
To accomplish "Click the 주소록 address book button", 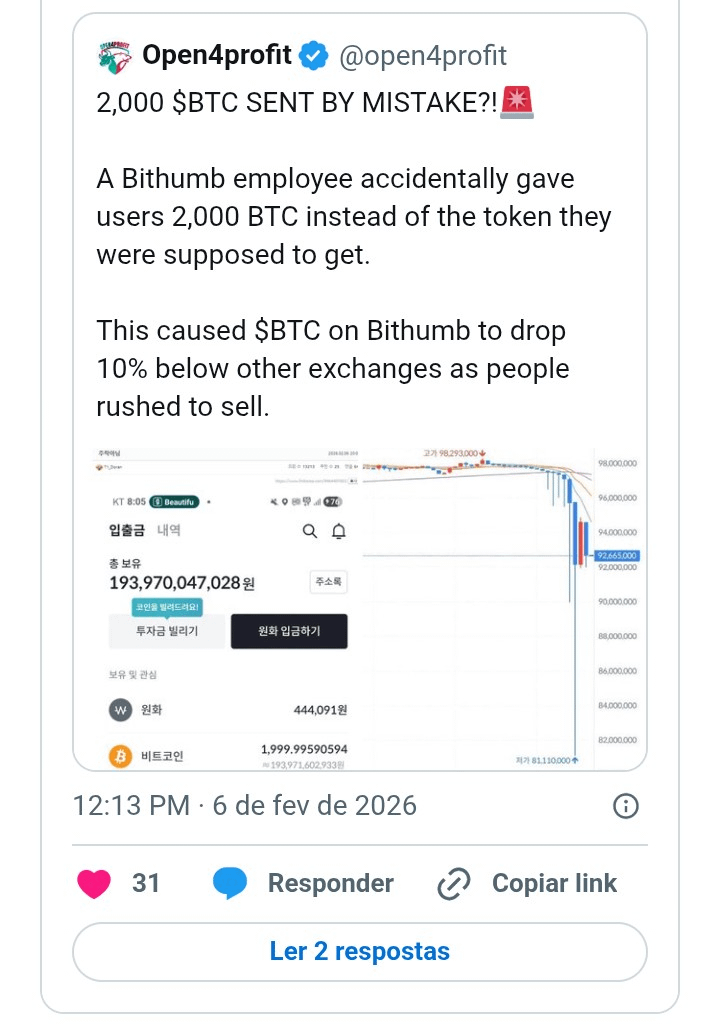I will tap(329, 581).
